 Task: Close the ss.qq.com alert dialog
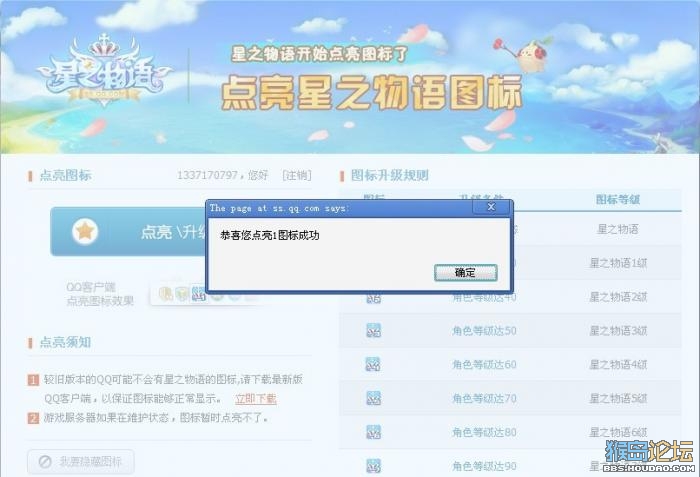pyautogui.click(x=491, y=207)
